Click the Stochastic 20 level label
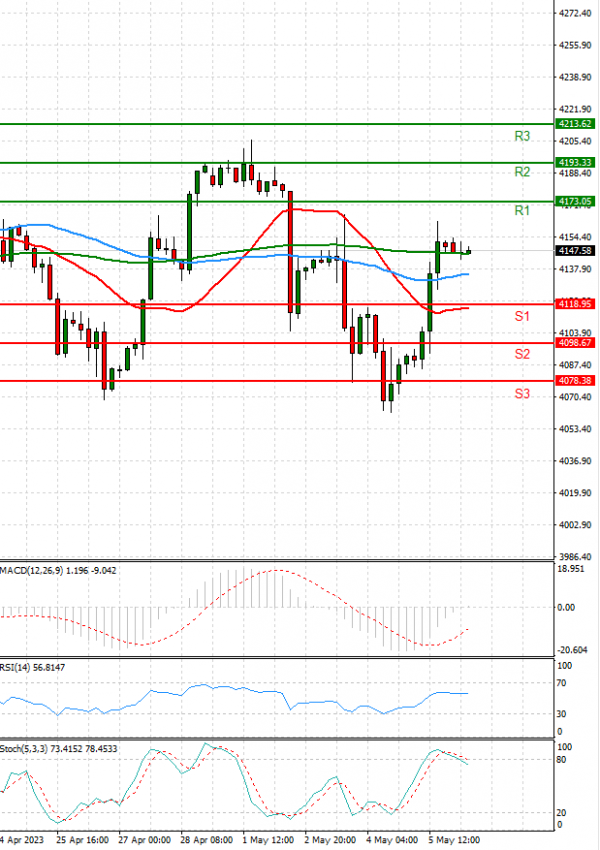The width and height of the screenshot is (600, 850). click(562, 813)
